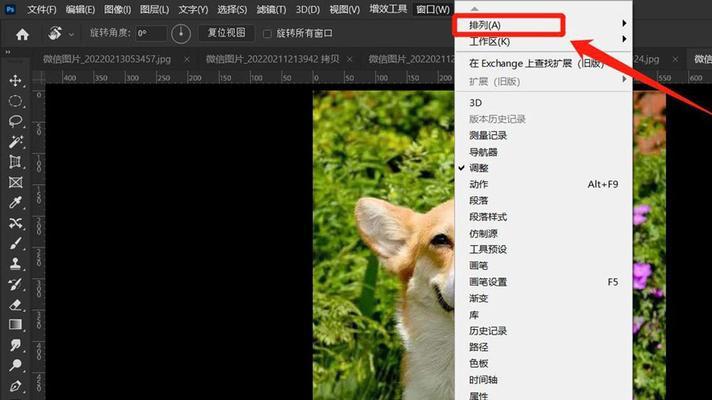Expand the tools panel double-arrow
This screenshot has width=712, height=400.
click(x=8, y=52)
